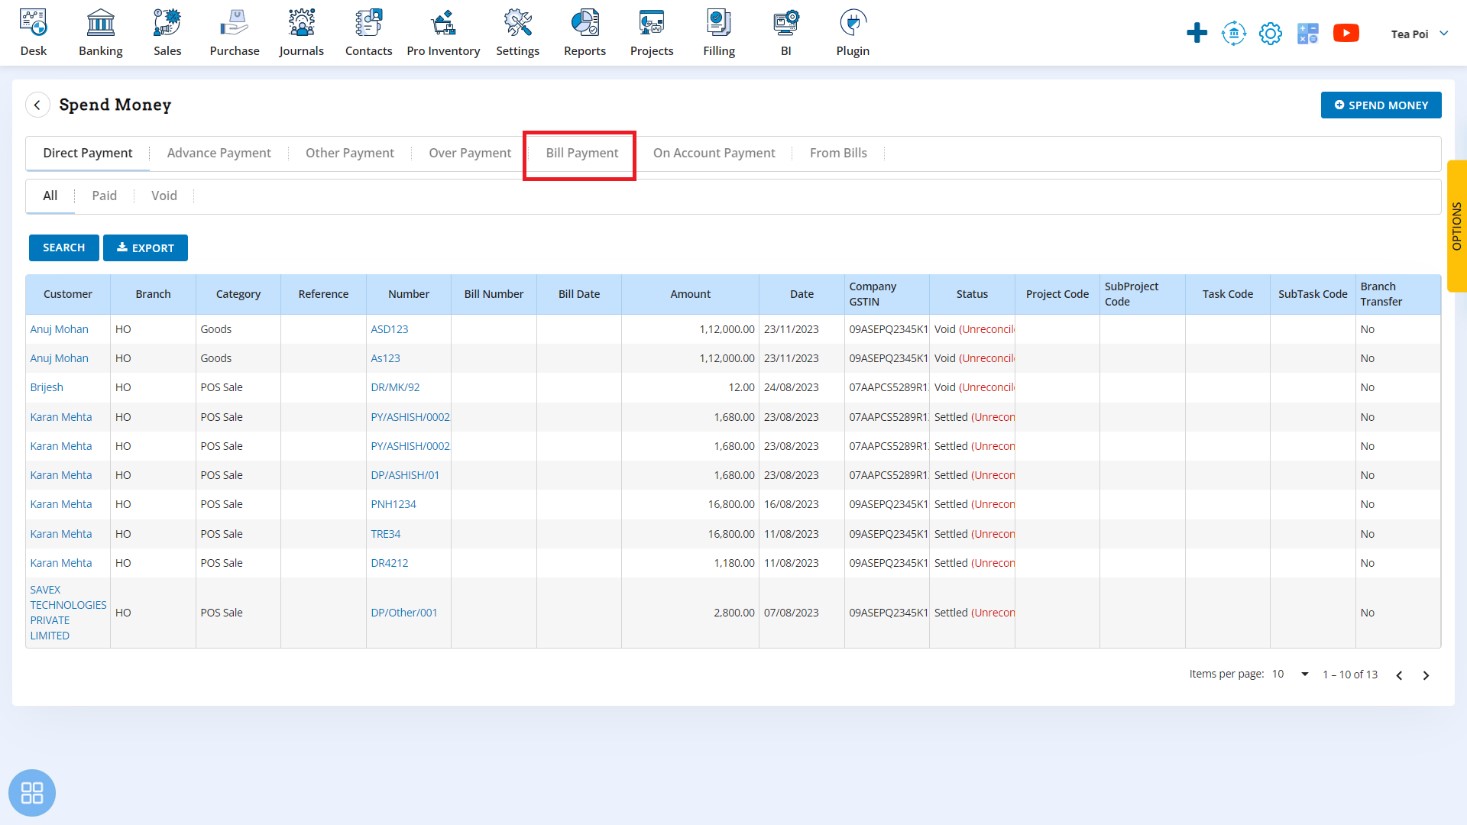The height and width of the screenshot is (825, 1467).
Task: Click the Search button
Action: [64, 248]
